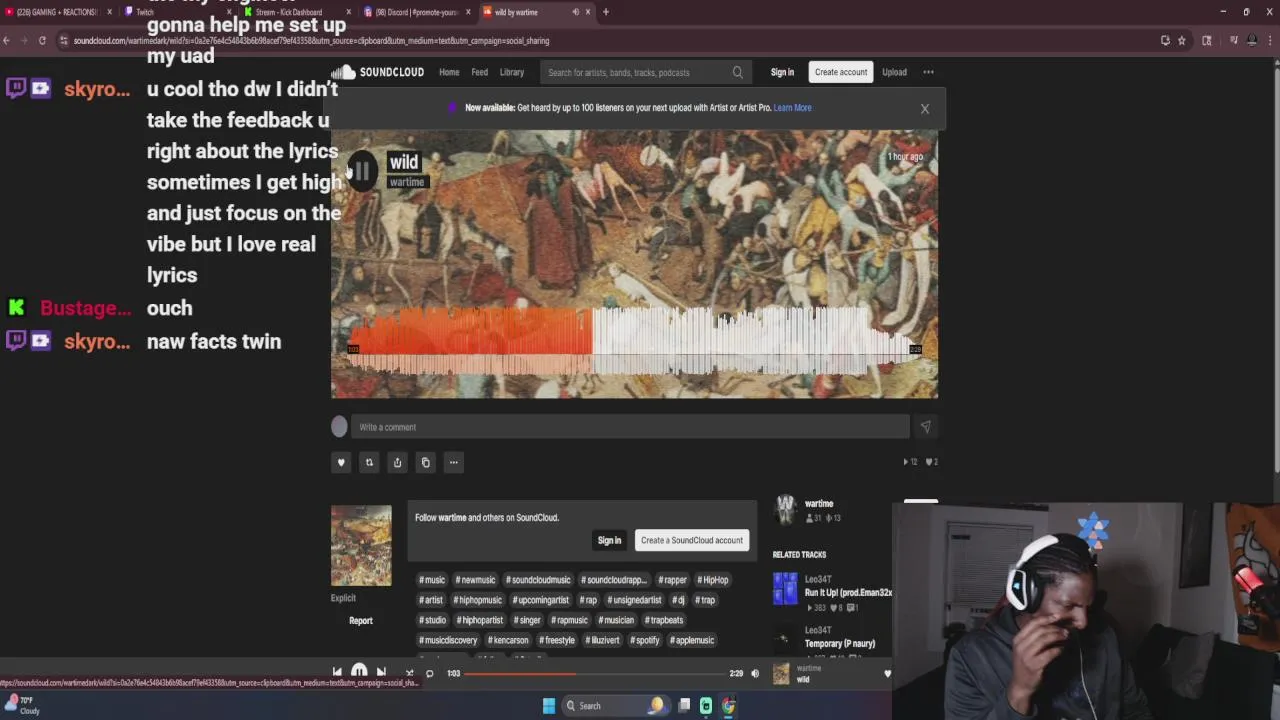
Task: Click the Write a comment field
Action: 632,427
